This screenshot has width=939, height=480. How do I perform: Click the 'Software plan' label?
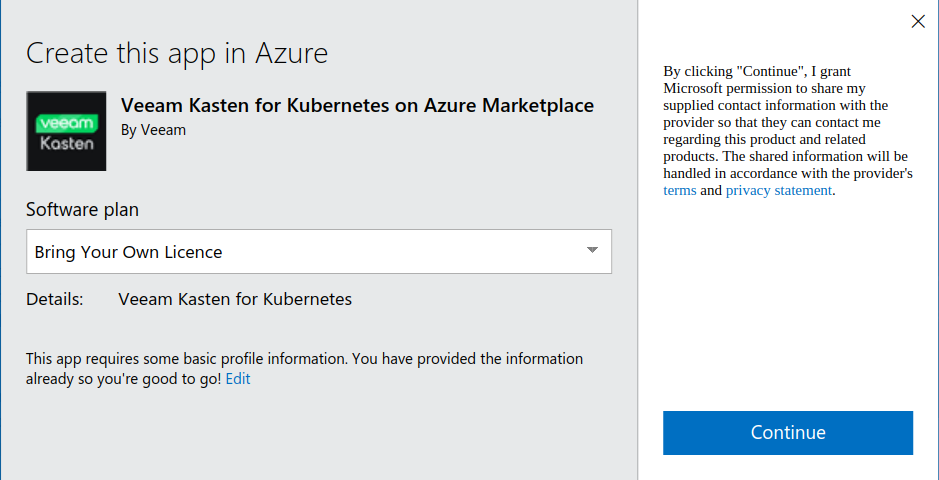coord(82,210)
